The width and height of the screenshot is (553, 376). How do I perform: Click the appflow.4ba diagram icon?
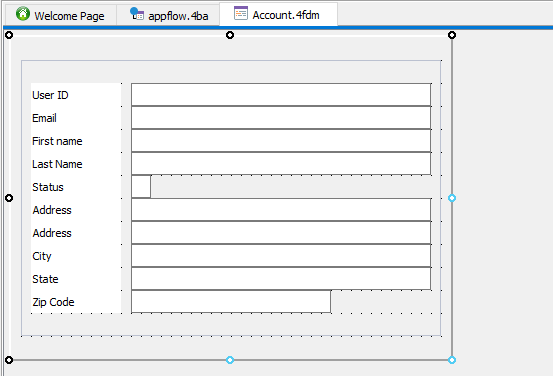[x=137, y=14]
